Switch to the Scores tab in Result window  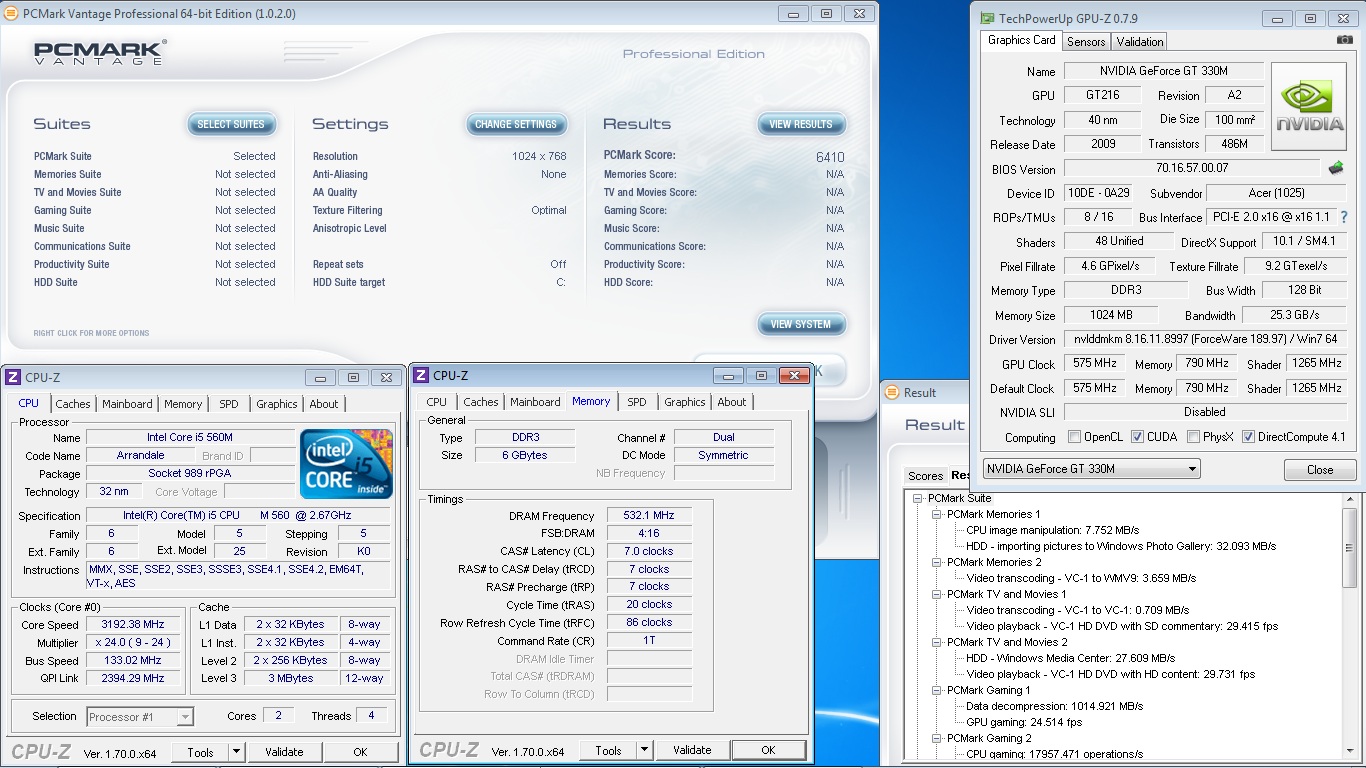coord(925,476)
